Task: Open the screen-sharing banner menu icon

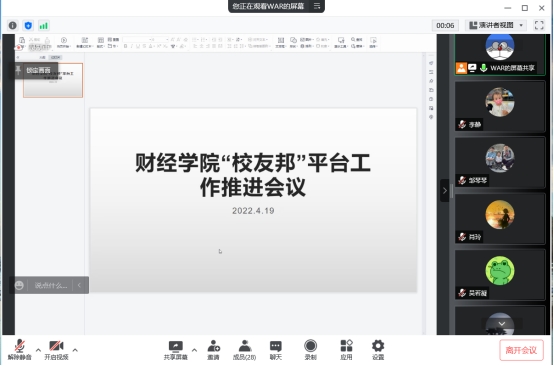Action: pyautogui.click(x=317, y=6)
